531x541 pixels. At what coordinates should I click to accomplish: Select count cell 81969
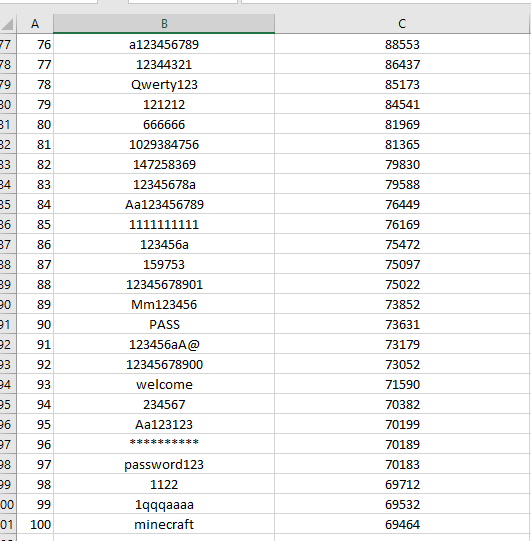click(x=402, y=124)
